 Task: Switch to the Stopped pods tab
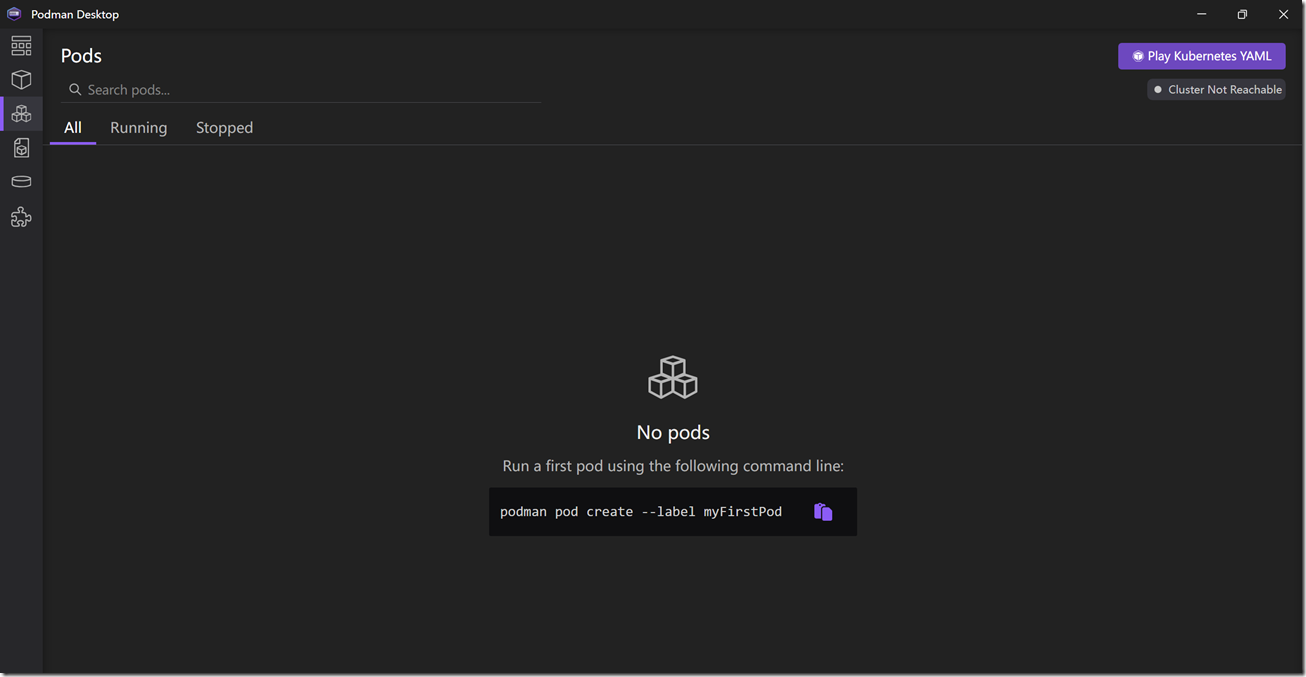[x=224, y=128]
